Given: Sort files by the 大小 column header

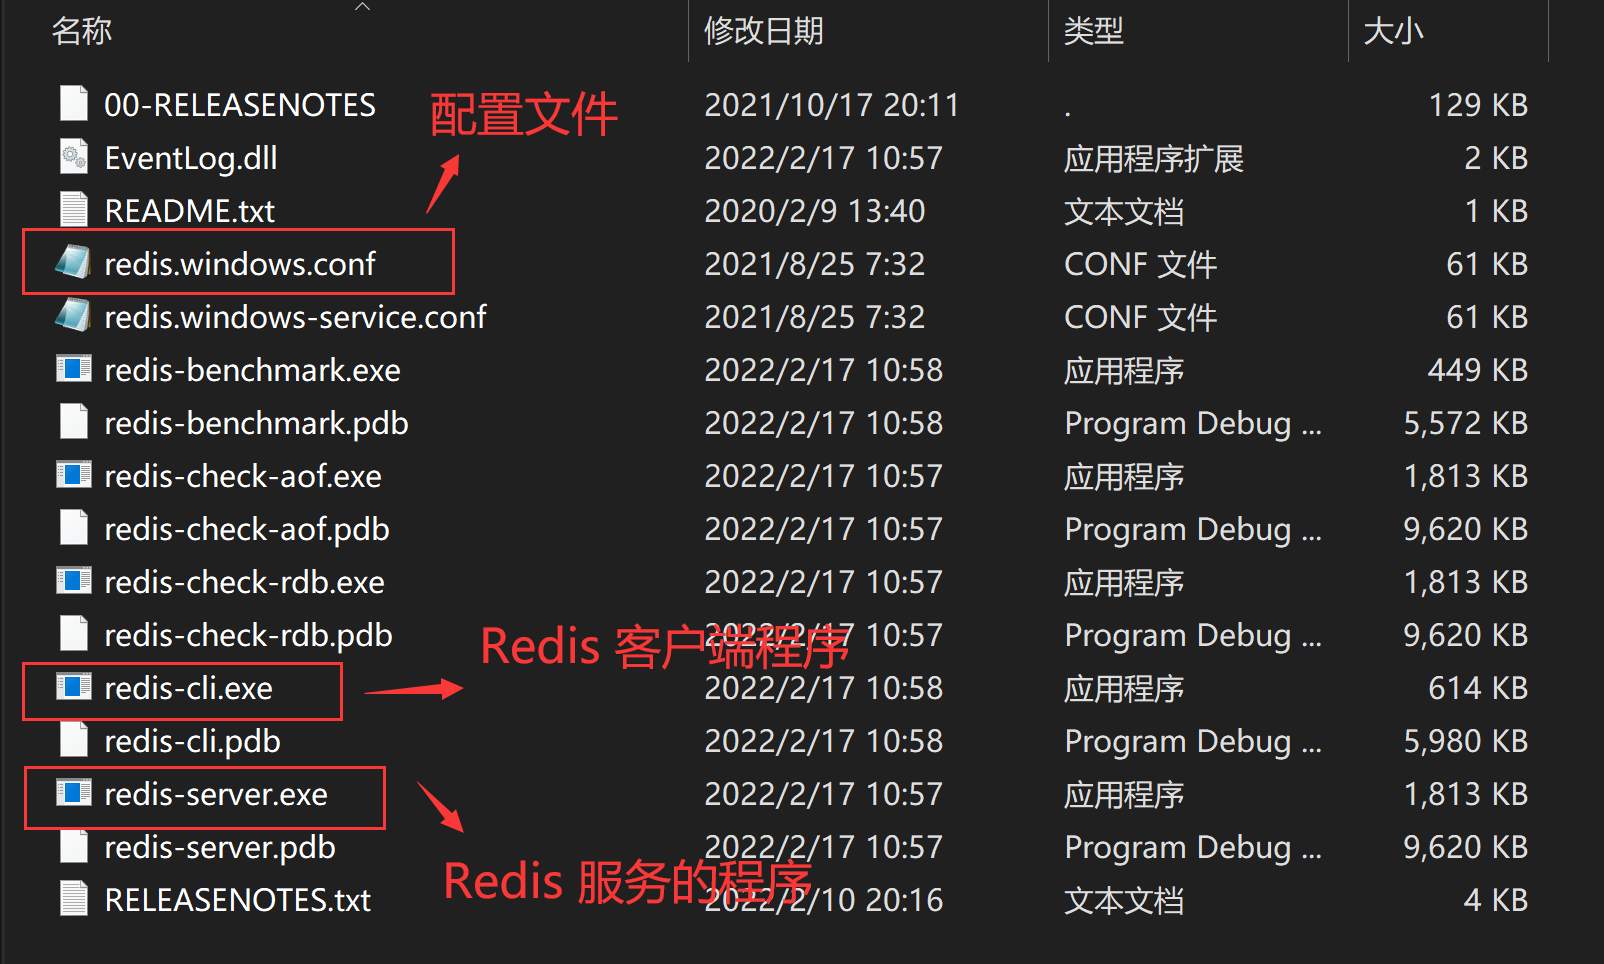Looking at the screenshot, I should 1393,31.
